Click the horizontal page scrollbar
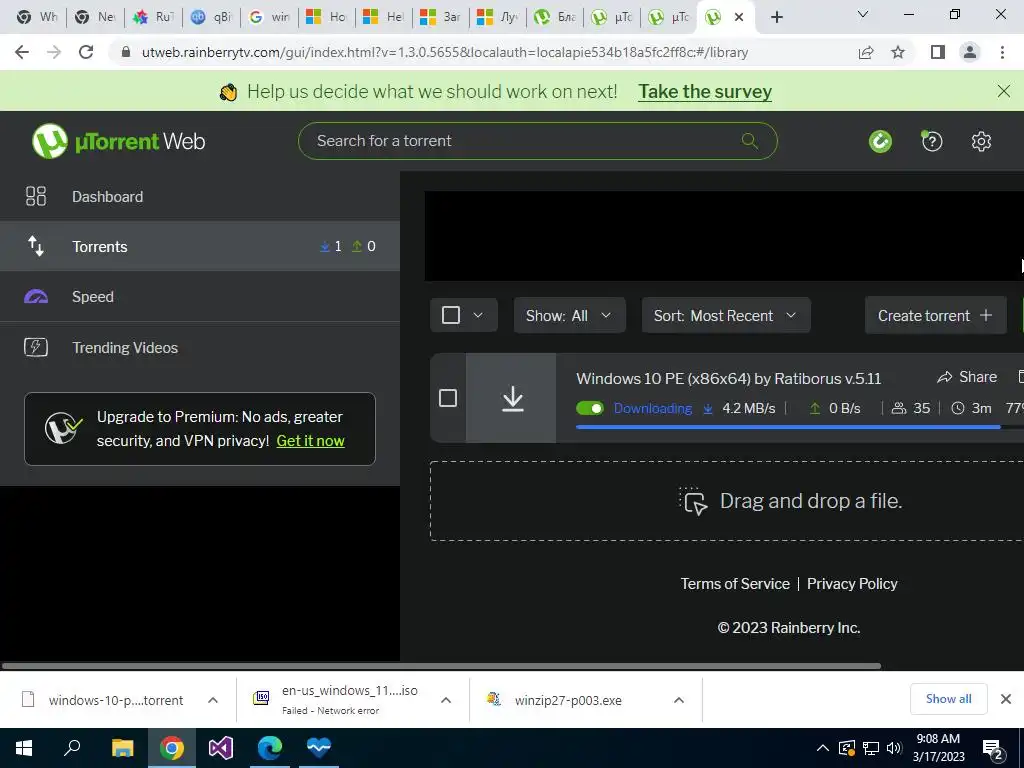The image size is (1024, 768). tap(441, 666)
